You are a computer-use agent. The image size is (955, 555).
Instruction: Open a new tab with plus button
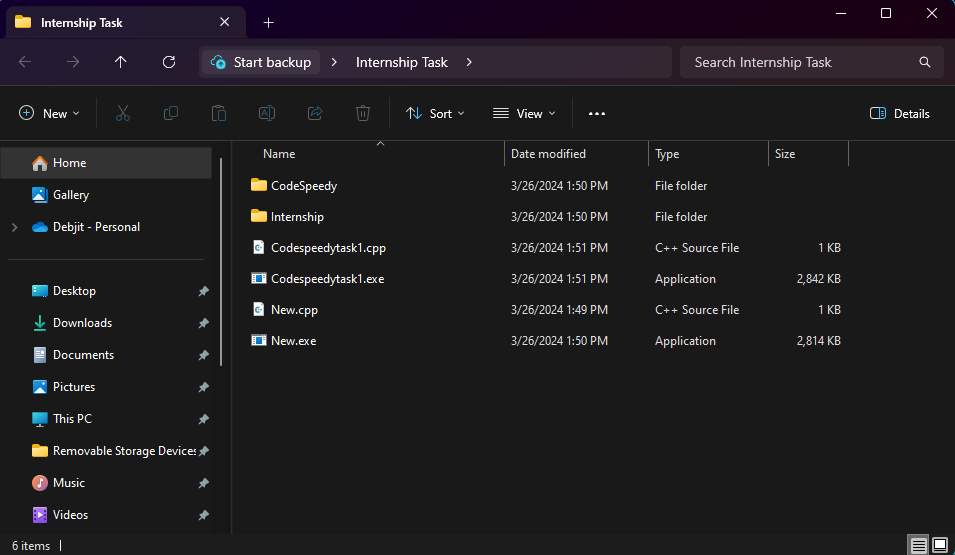coord(268,23)
